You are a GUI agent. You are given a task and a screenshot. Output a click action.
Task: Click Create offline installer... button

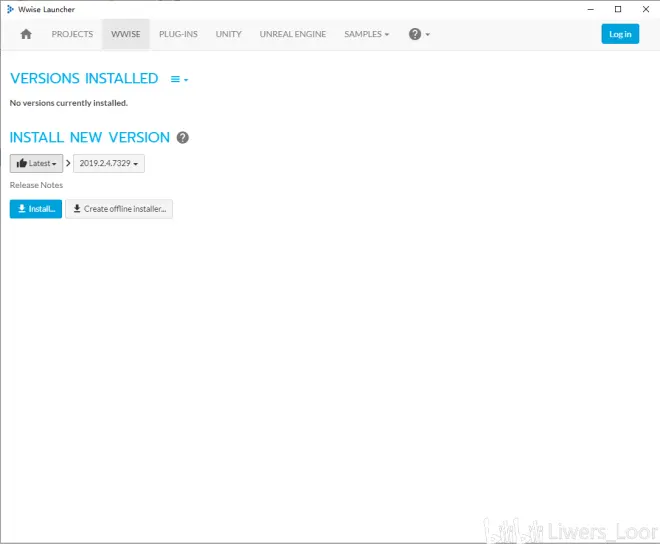coord(119,209)
